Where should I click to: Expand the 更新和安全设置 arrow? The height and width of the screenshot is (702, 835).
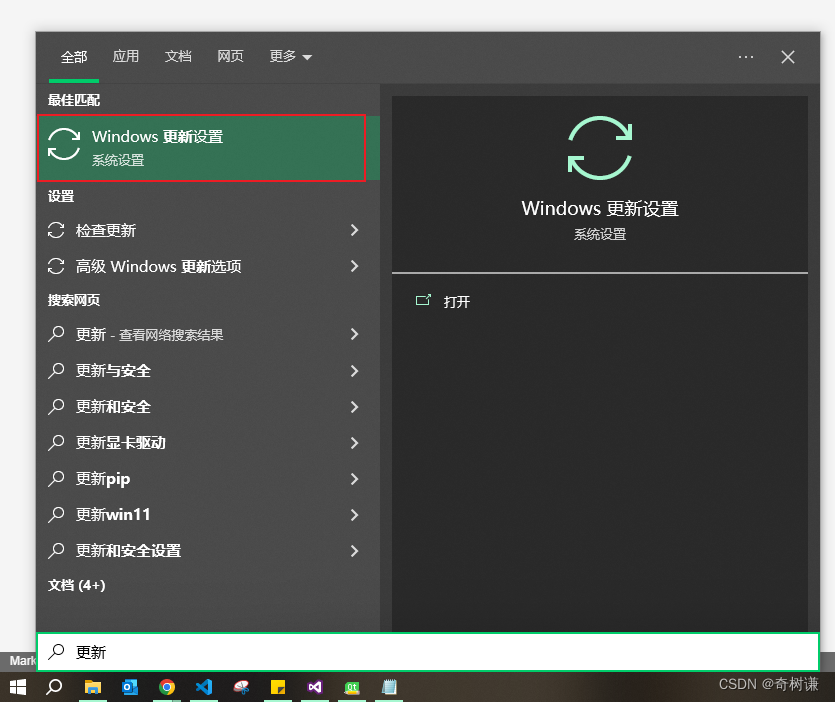coord(355,551)
